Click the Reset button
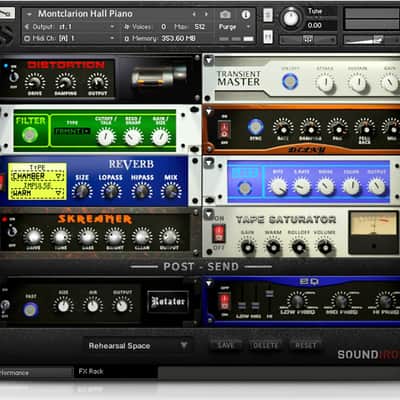 (x=305, y=345)
